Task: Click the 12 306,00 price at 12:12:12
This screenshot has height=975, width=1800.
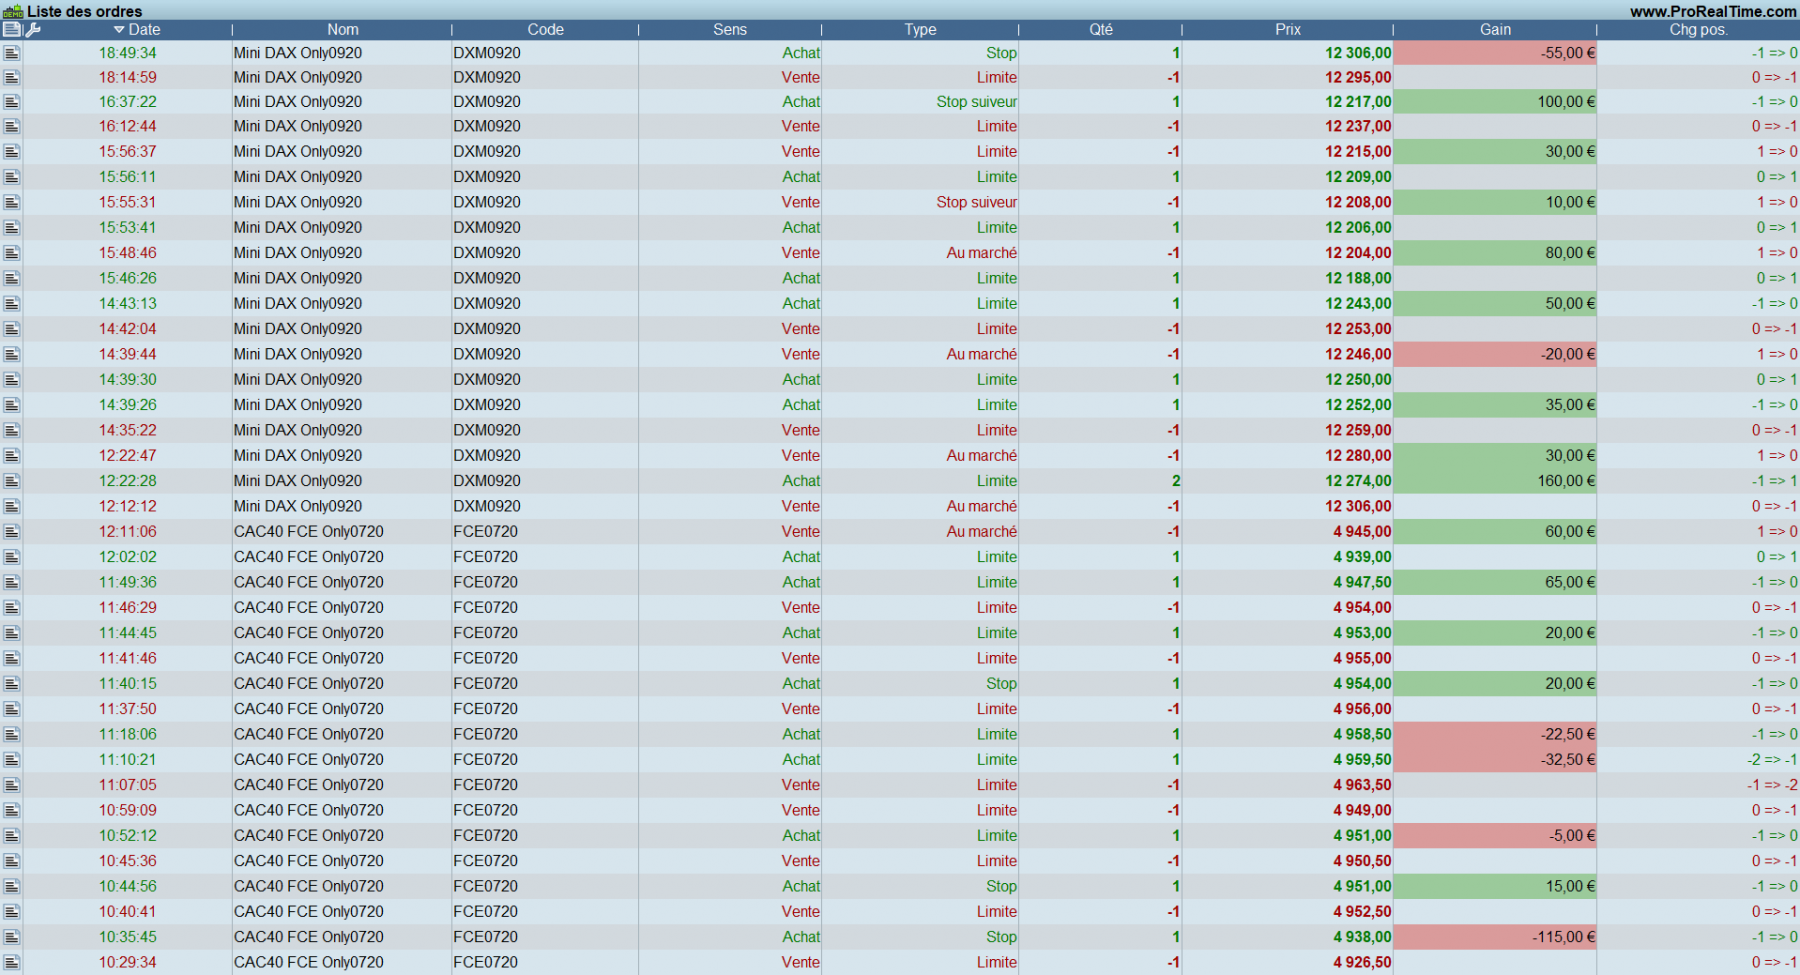Action: click(1358, 506)
